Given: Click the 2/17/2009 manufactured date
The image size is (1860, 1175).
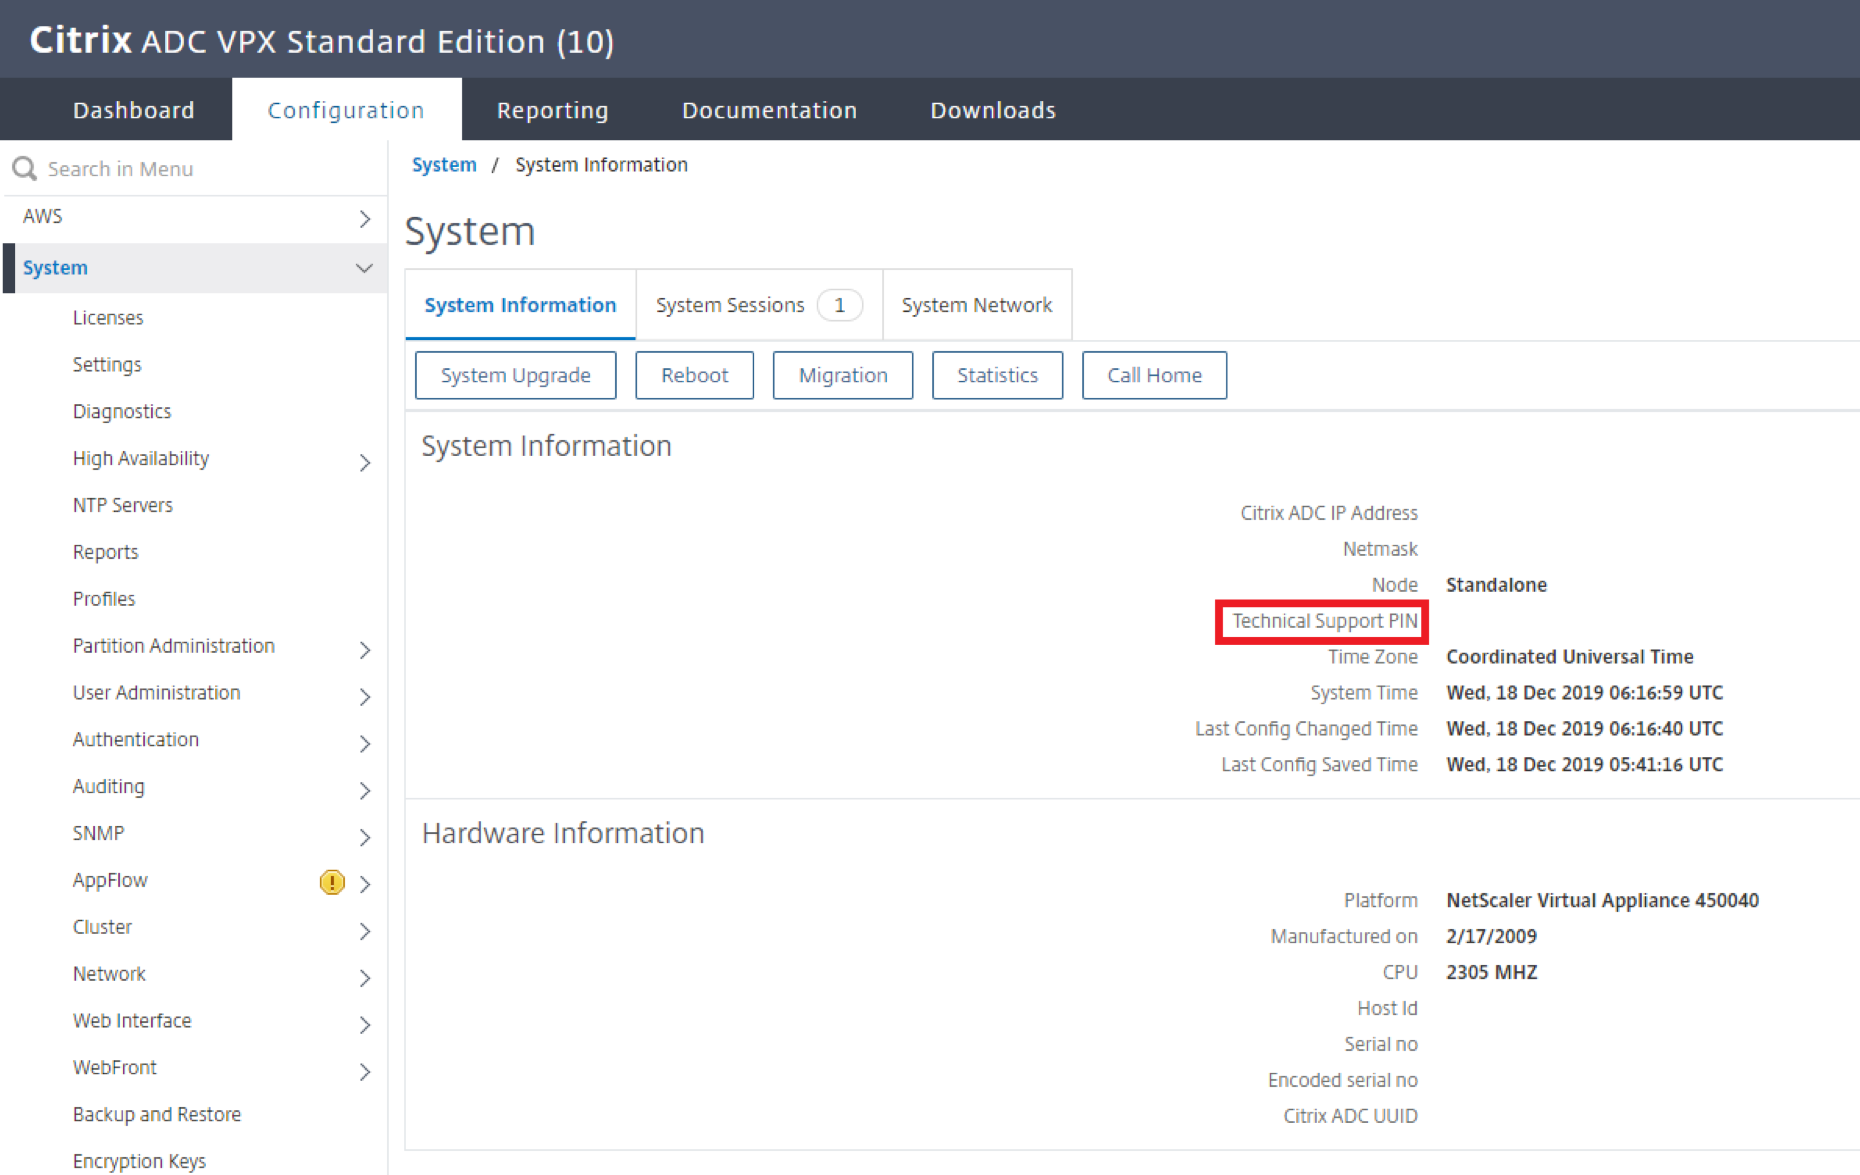Looking at the screenshot, I should coord(1491,936).
